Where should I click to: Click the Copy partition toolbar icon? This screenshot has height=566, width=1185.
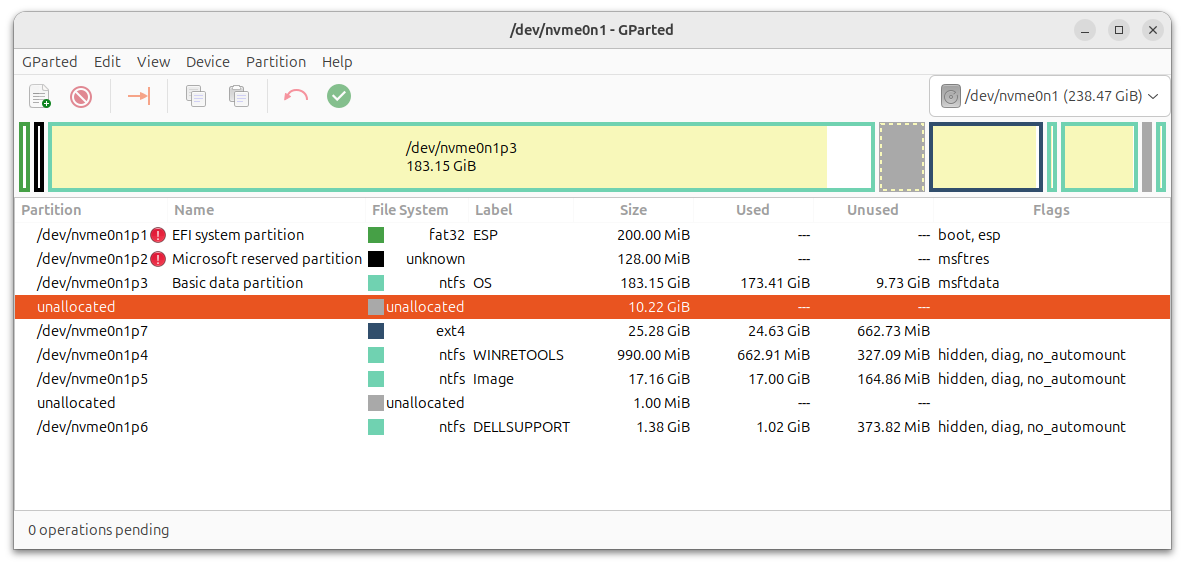click(x=196, y=96)
